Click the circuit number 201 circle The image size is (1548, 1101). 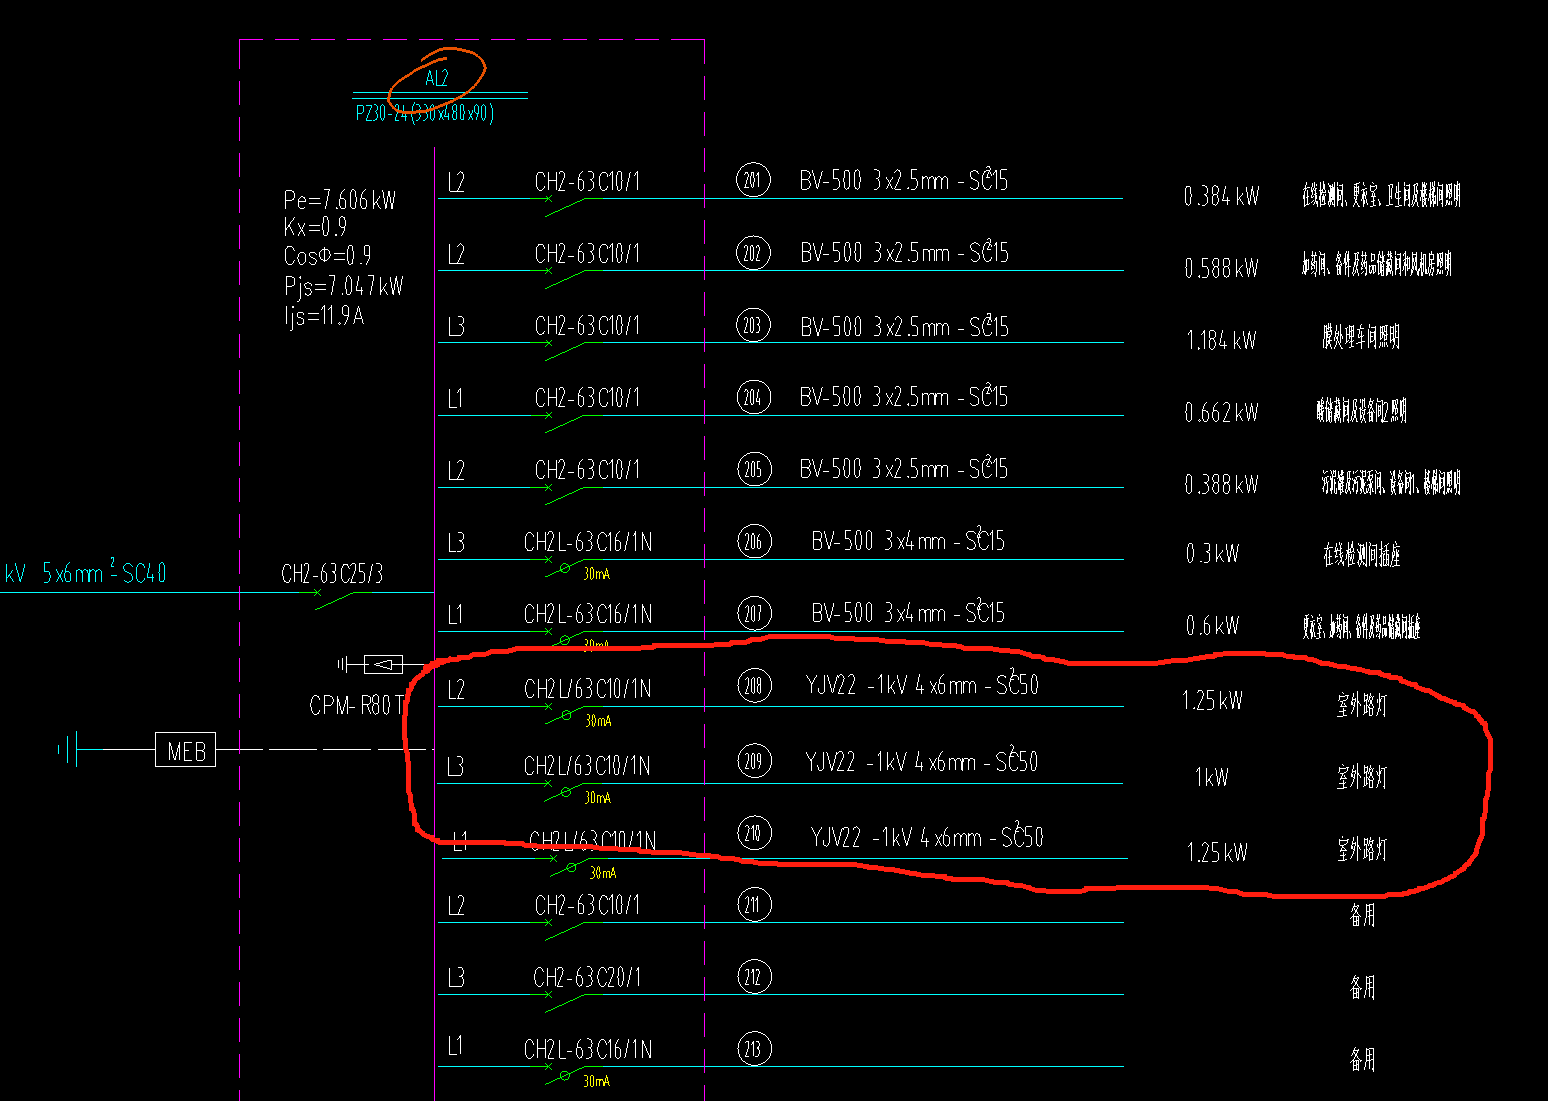click(x=752, y=180)
